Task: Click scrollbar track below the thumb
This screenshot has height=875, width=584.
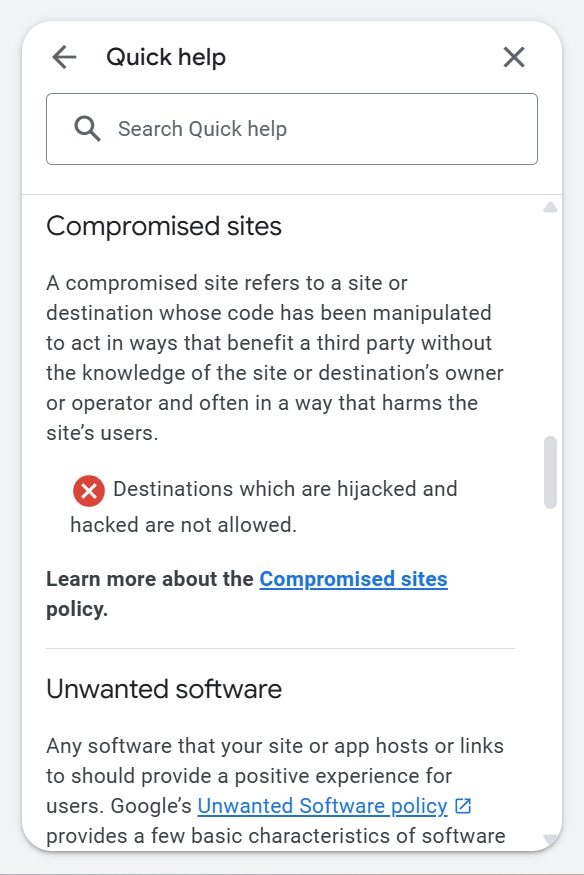Action: pos(550,670)
